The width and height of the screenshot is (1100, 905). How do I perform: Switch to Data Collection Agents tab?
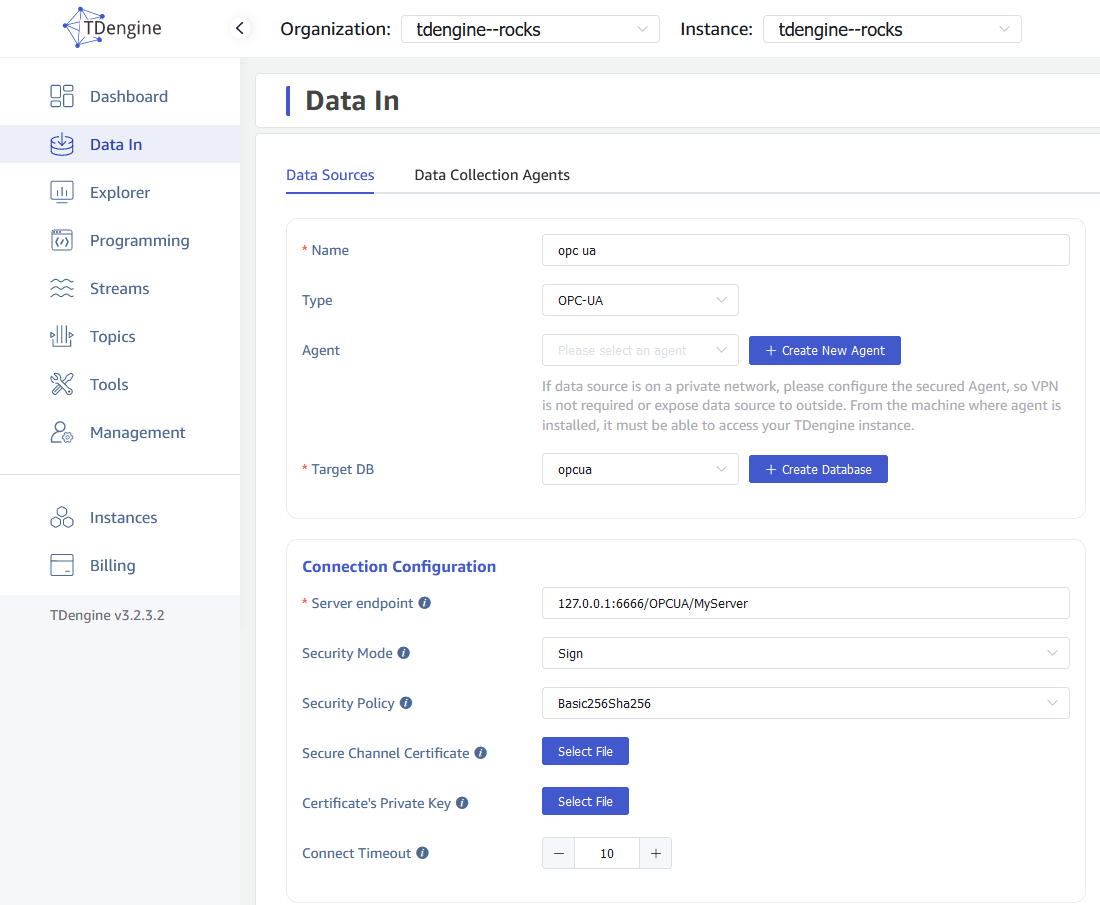pos(492,175)
